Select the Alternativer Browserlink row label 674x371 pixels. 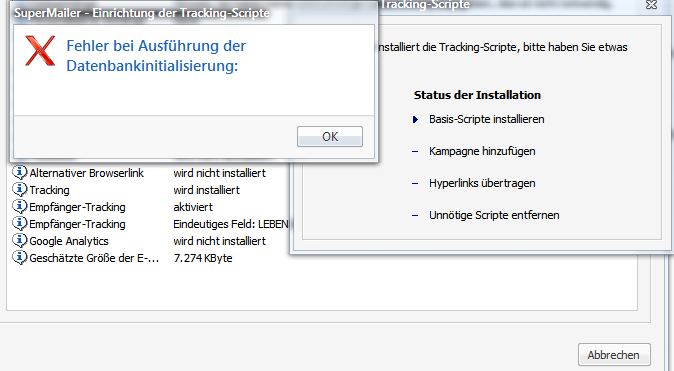point(86,173)
